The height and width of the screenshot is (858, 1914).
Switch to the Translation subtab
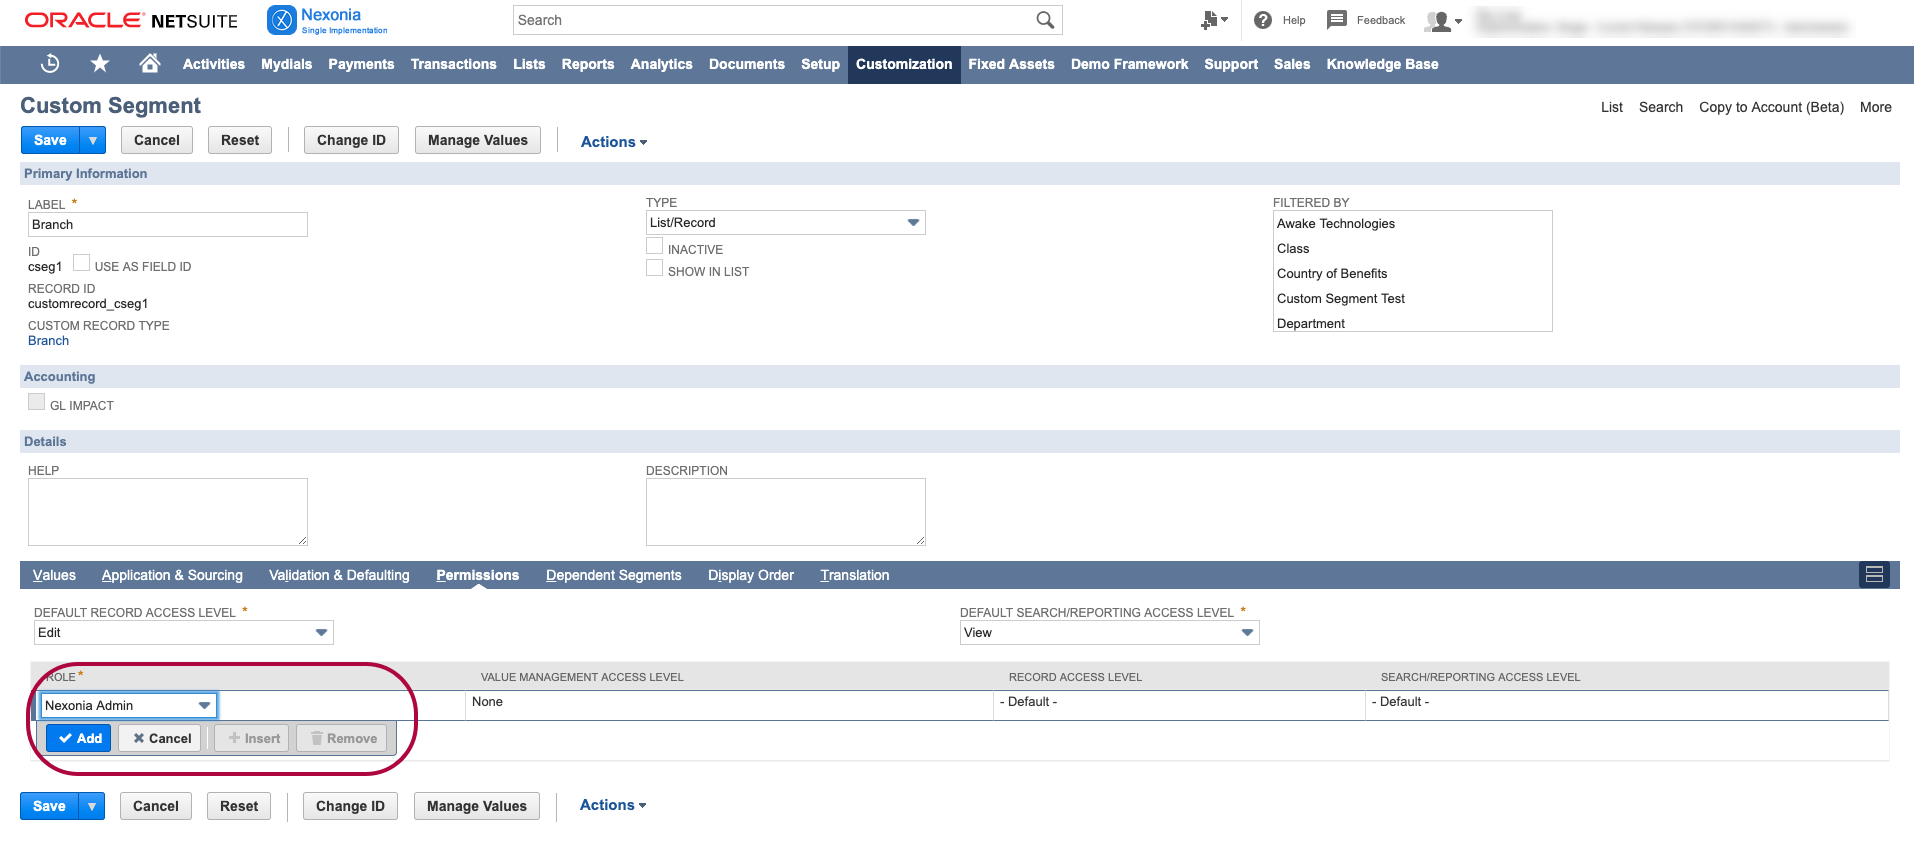pos(855,575)
